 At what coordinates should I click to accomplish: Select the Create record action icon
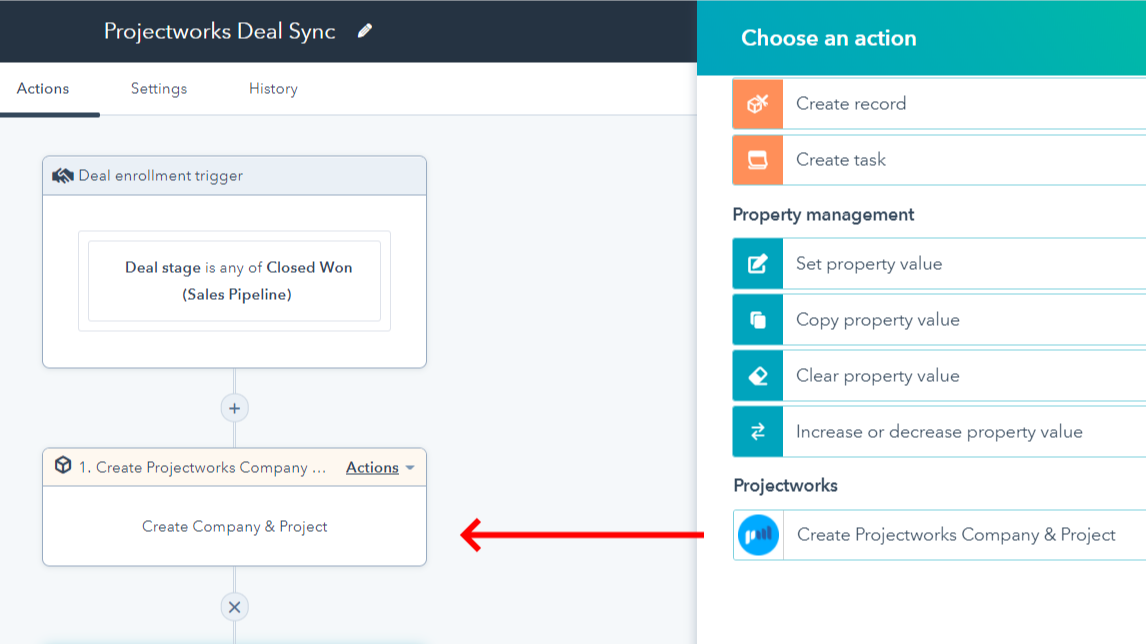click(757, 103)
